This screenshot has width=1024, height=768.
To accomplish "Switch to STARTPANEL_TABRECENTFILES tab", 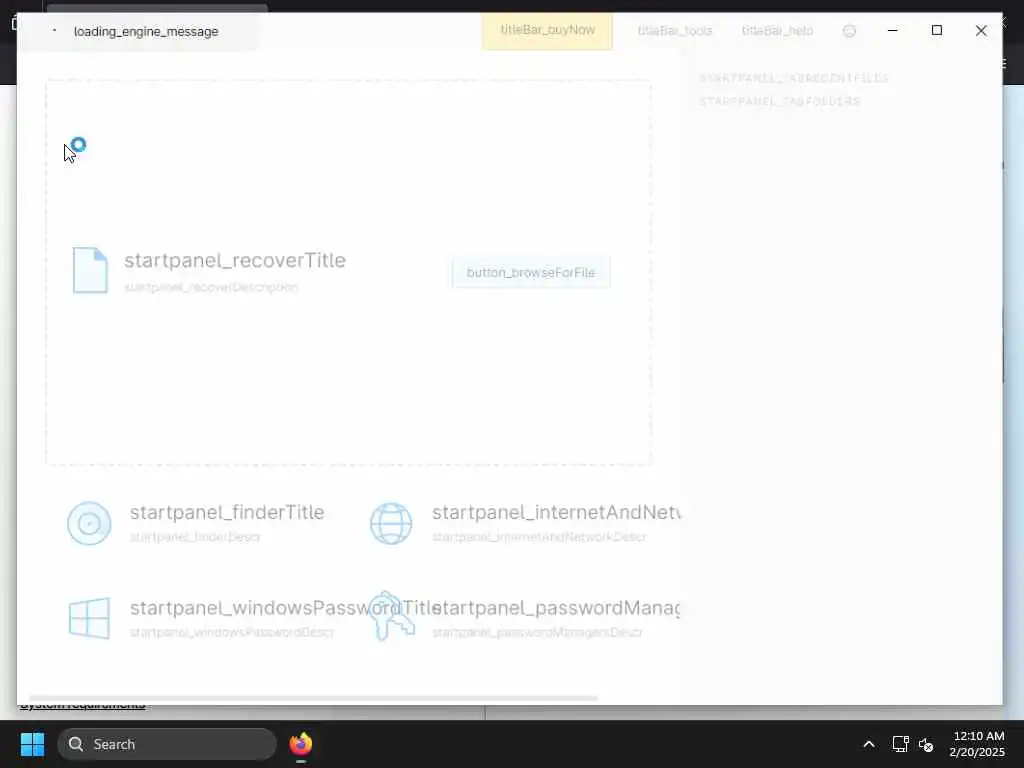I will click(x=794, y=78).
